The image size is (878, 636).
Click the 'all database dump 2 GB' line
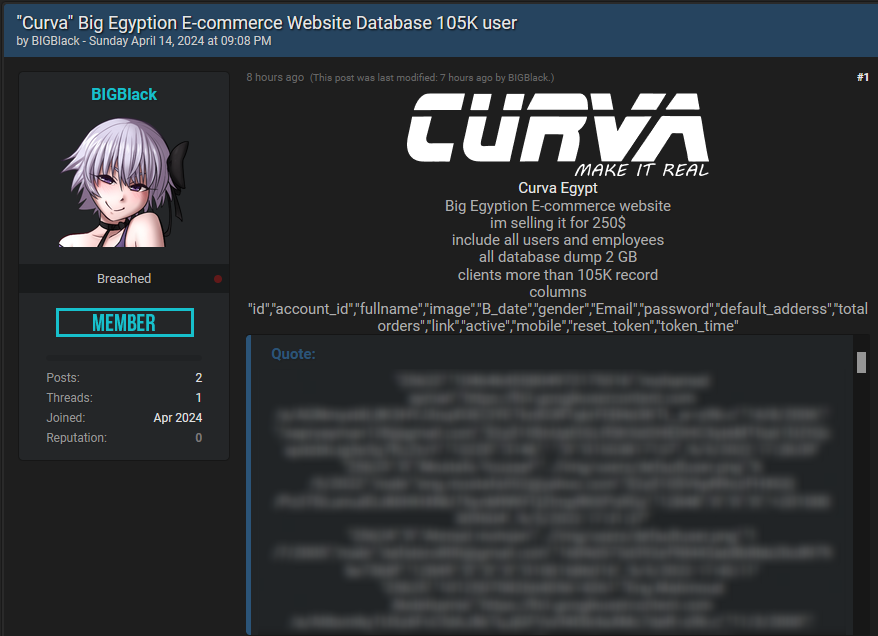point(558,257)
